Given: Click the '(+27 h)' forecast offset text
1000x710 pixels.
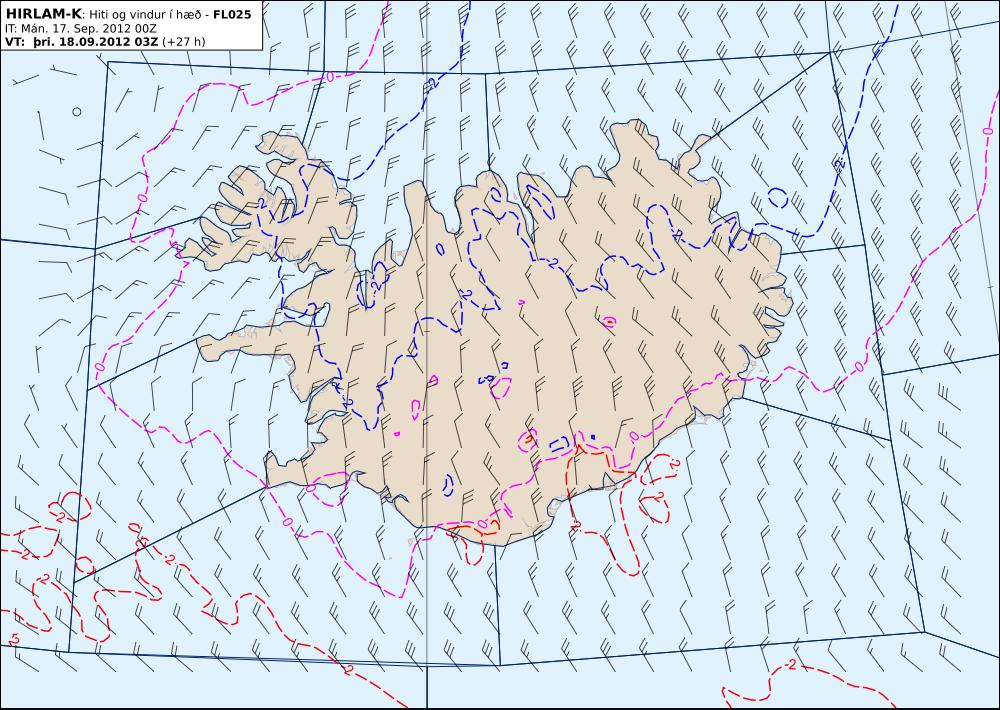Looking at the screenshot, I should point(184,42).
